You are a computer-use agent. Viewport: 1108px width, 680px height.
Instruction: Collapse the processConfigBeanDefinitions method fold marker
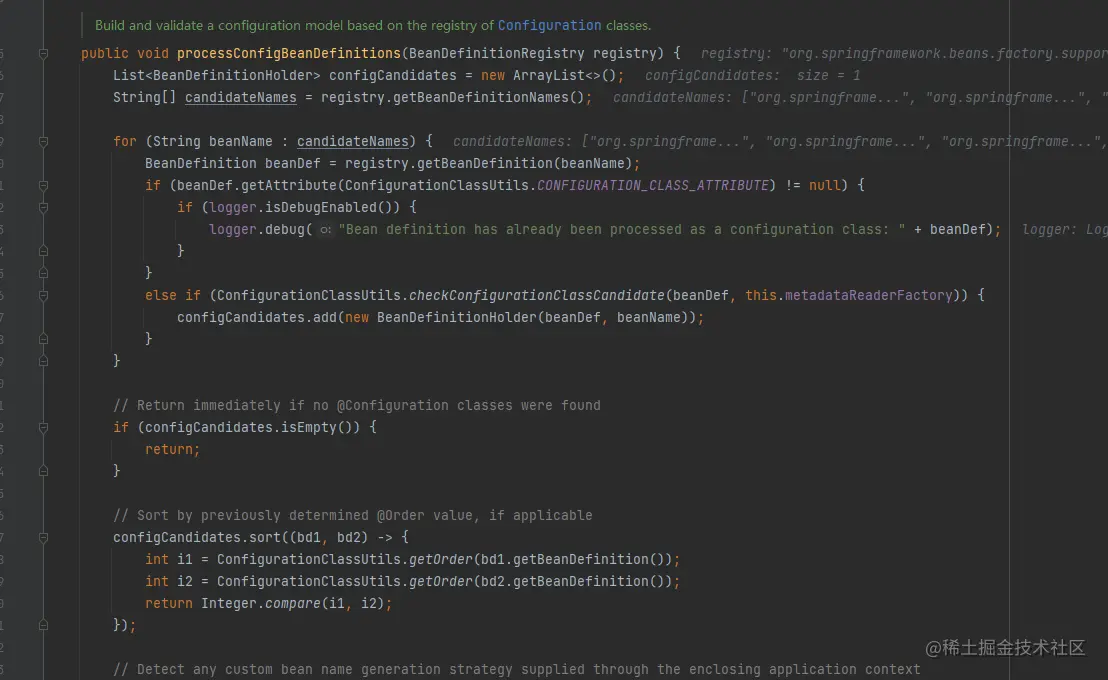[43, 54]
